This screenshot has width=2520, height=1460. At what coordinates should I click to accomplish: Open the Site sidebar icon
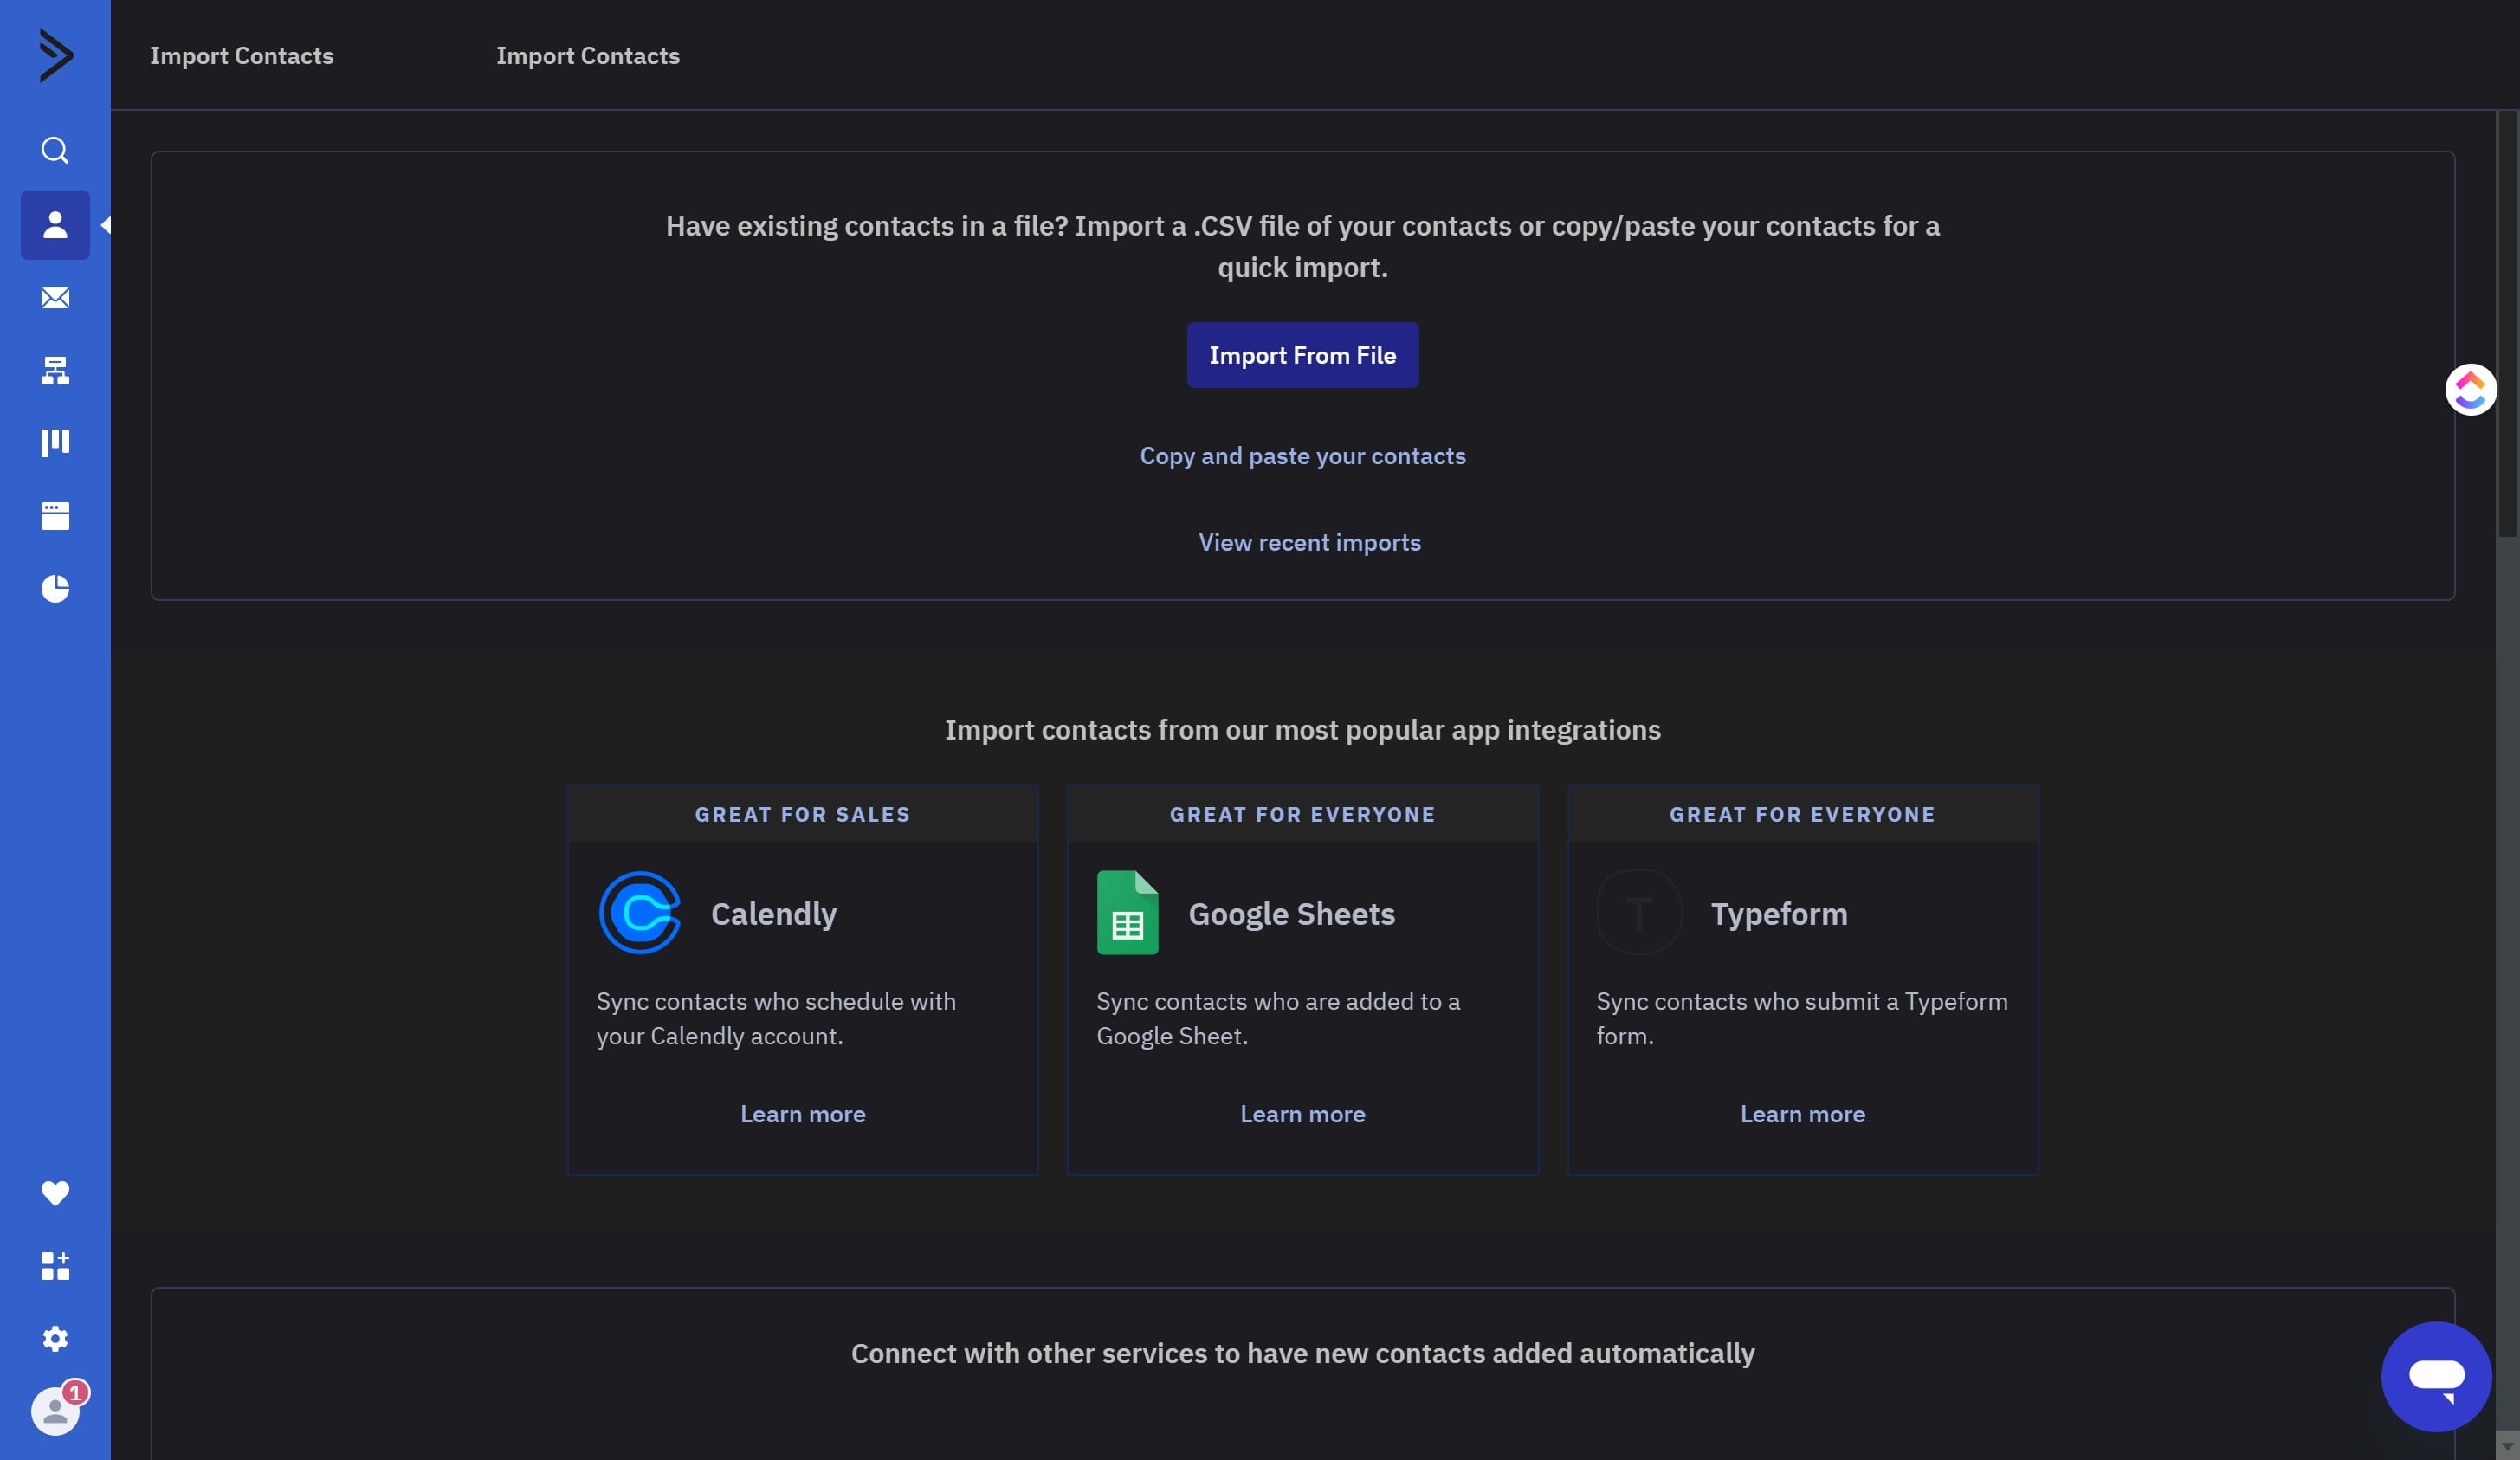pyautogui.click(x=55, y=516)
